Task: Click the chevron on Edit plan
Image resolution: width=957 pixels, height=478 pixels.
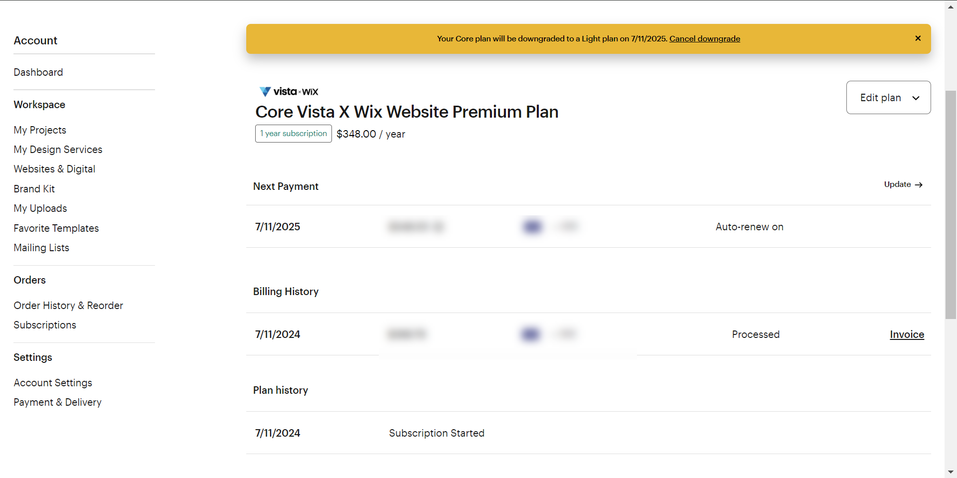Action: 915,98
